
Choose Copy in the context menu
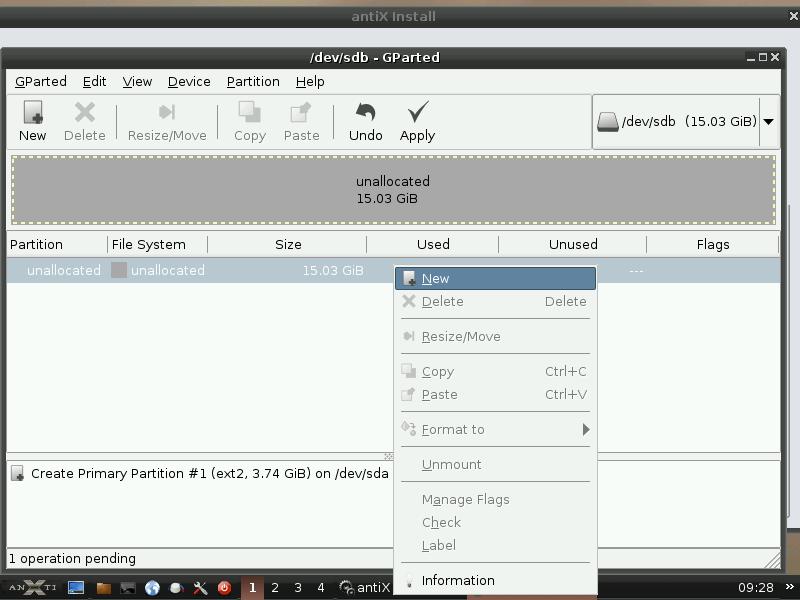[x=495, y=371]
